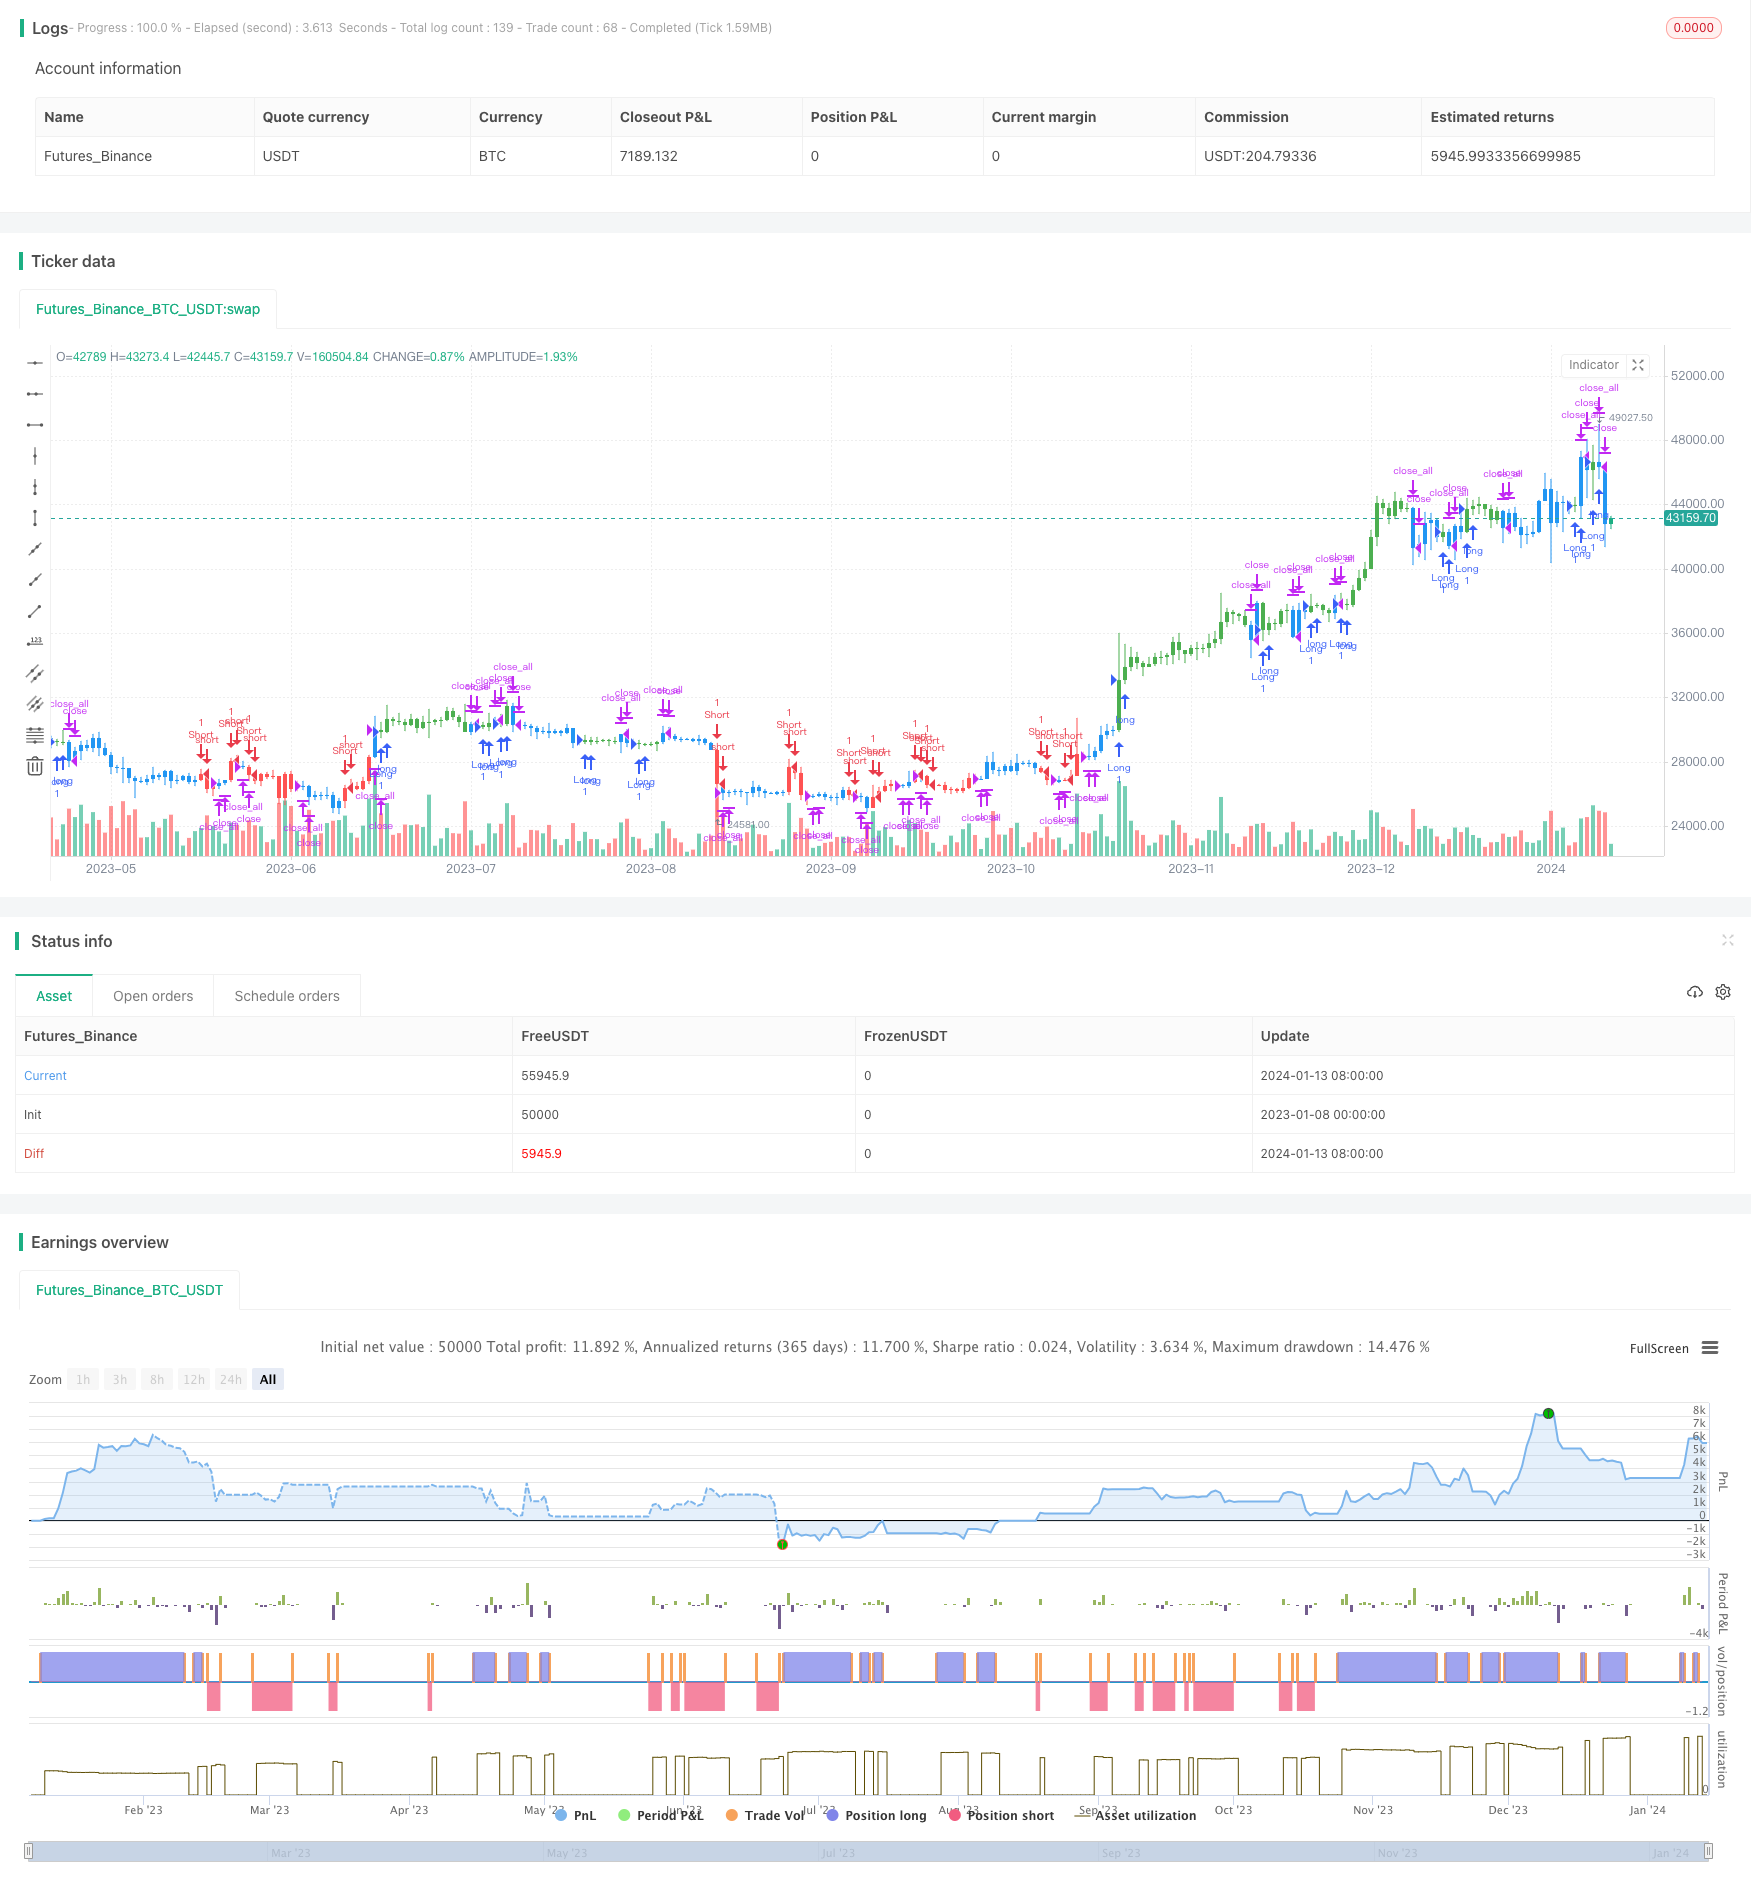The image size is (1751, 1890).
Task: Open the Schedule orders tab
Action: [287, 996]
